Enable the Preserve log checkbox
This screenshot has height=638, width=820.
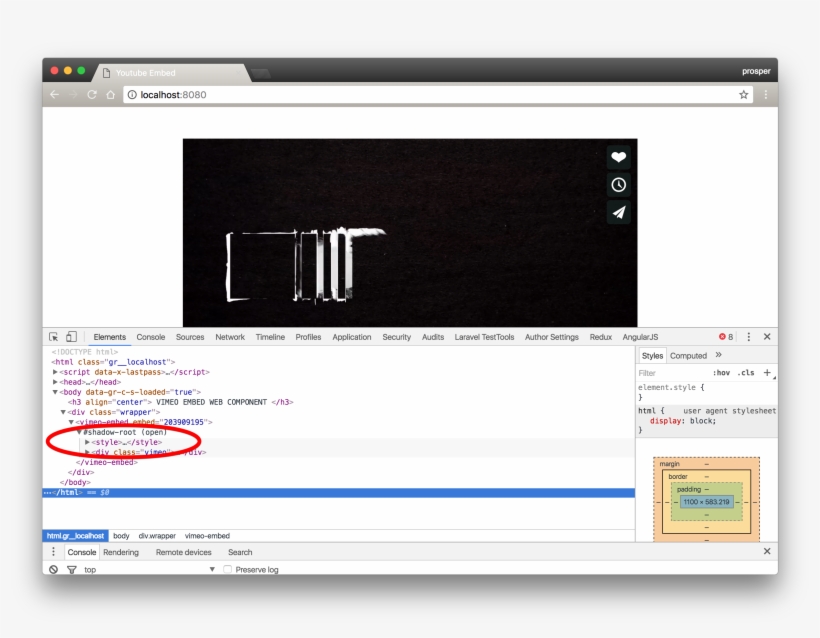coord(226,569)
